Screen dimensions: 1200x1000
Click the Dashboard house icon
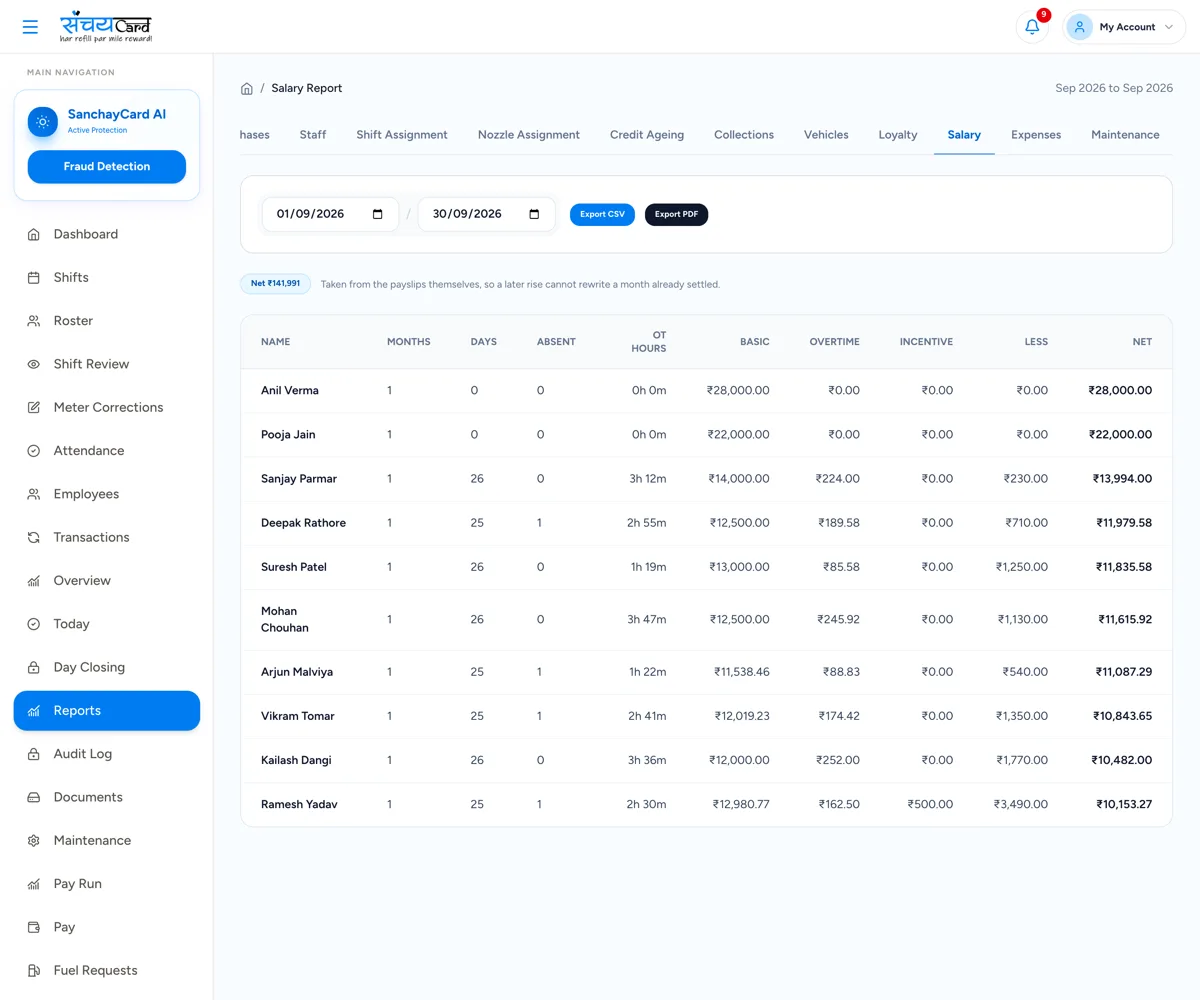(x=33, y=234)
